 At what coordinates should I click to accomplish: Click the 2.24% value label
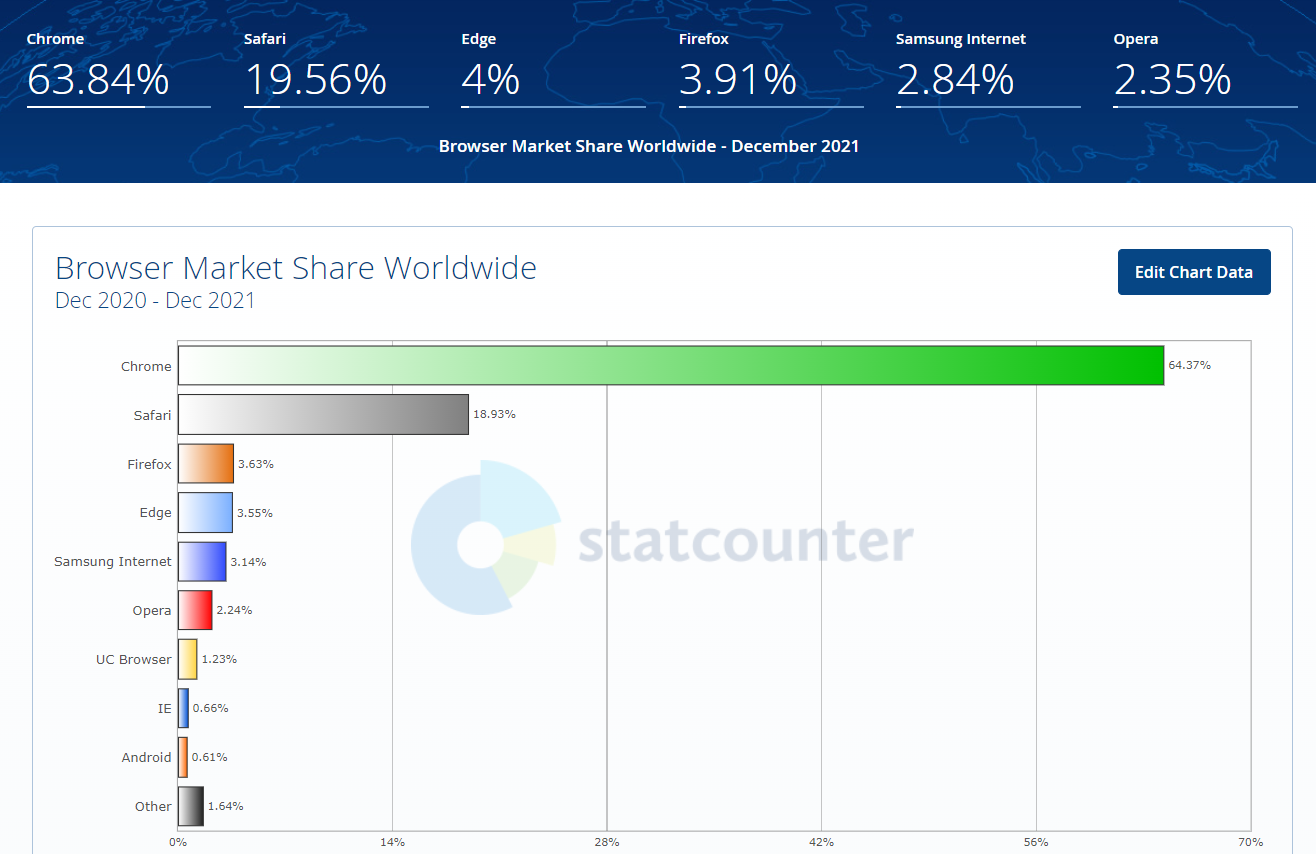234,611
